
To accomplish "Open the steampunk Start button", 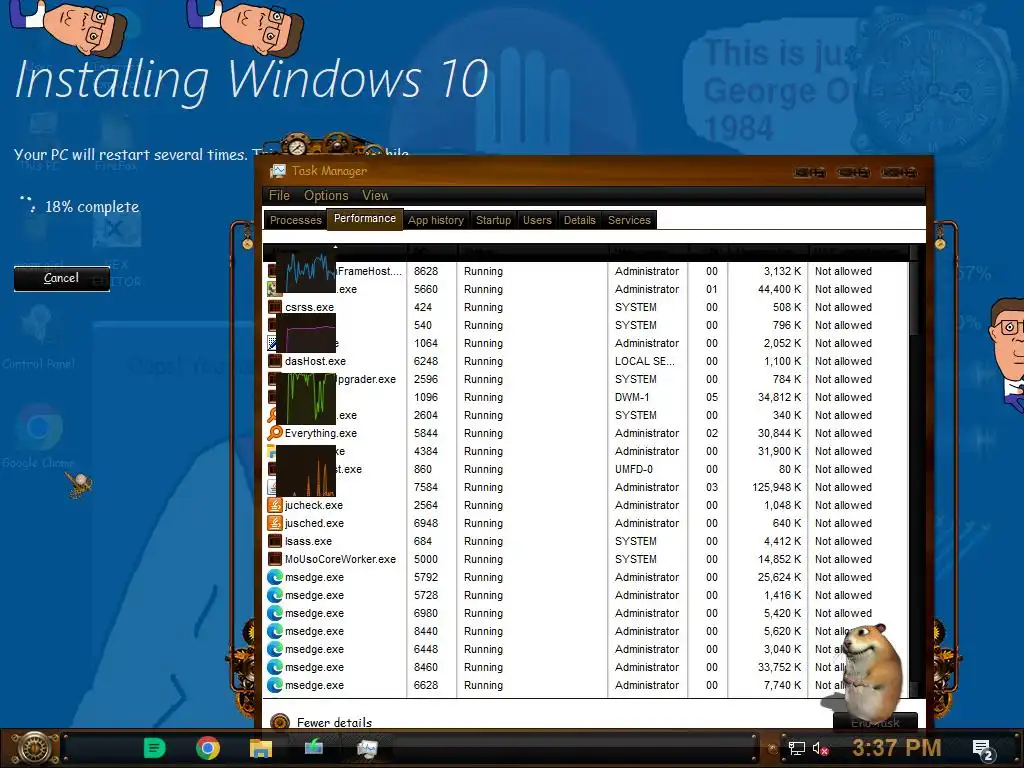I will click(34, 748).
